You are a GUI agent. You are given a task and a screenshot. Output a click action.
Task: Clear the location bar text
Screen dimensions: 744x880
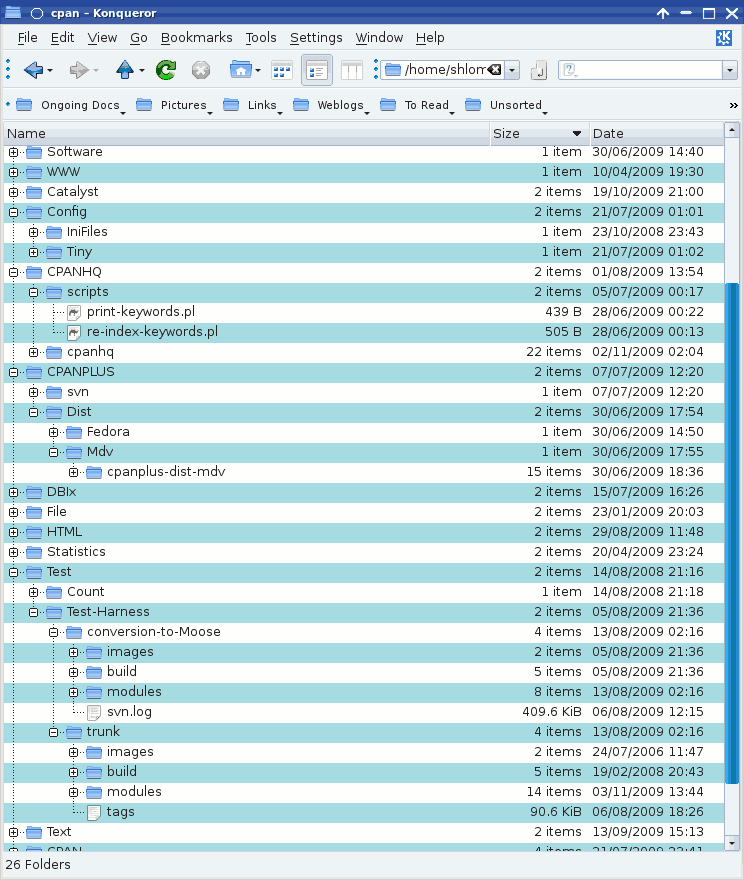click(x=494, y=70)
